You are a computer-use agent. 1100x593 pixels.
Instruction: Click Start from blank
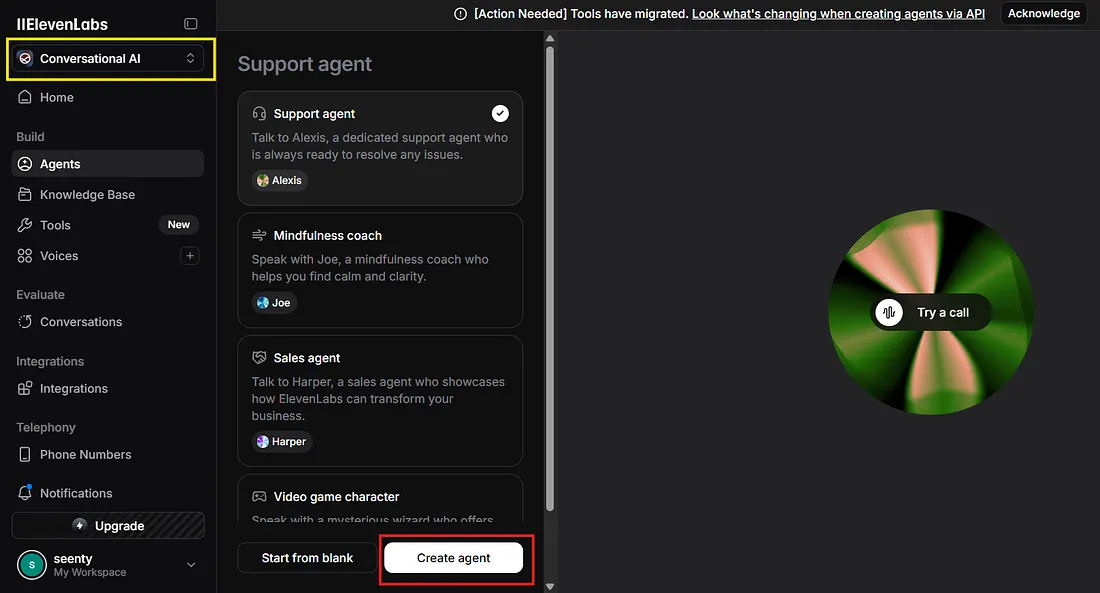coord(307,558)
